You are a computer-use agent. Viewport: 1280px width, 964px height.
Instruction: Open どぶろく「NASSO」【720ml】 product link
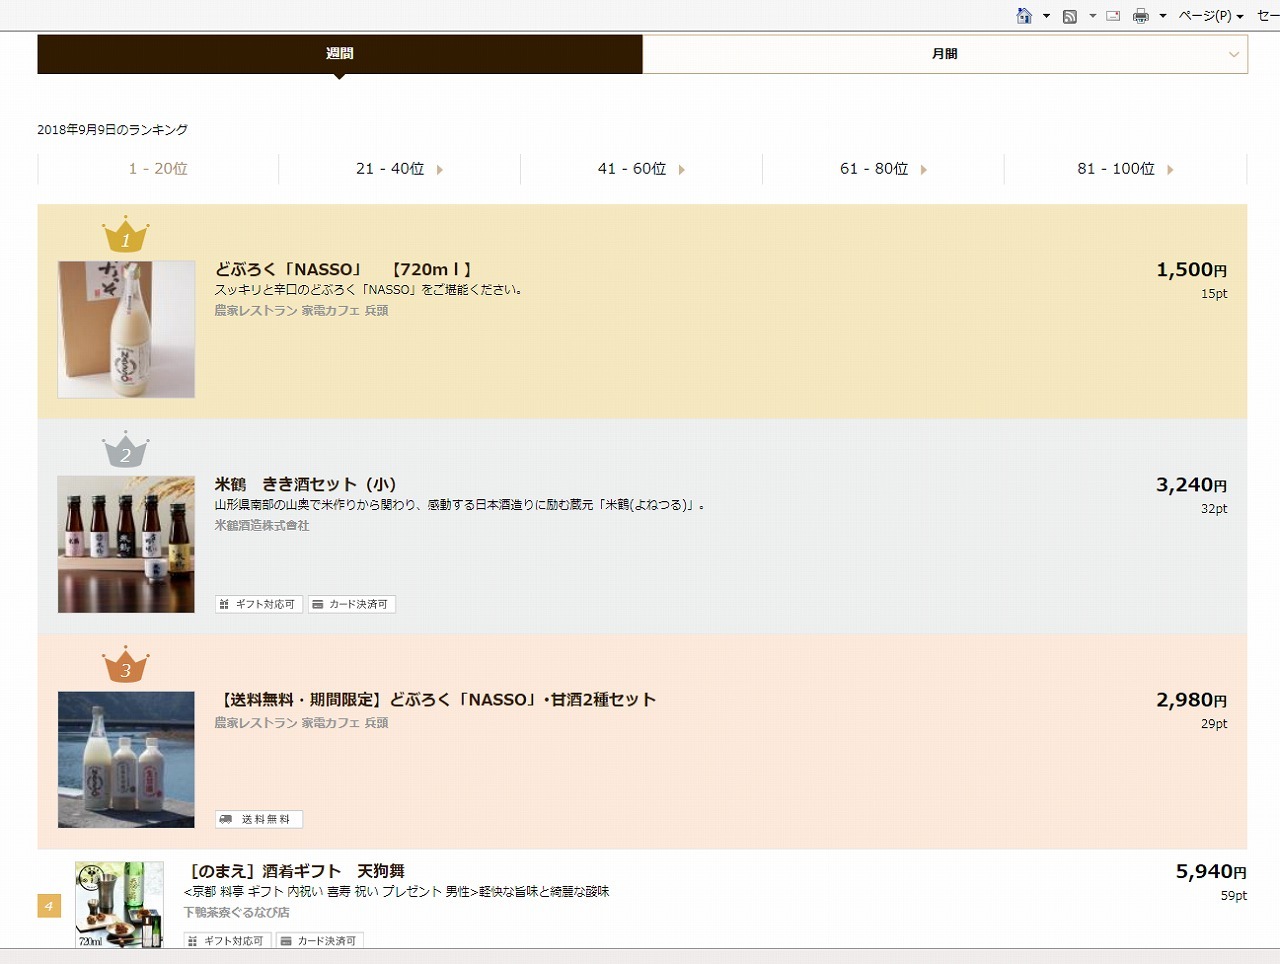(343, 270)
